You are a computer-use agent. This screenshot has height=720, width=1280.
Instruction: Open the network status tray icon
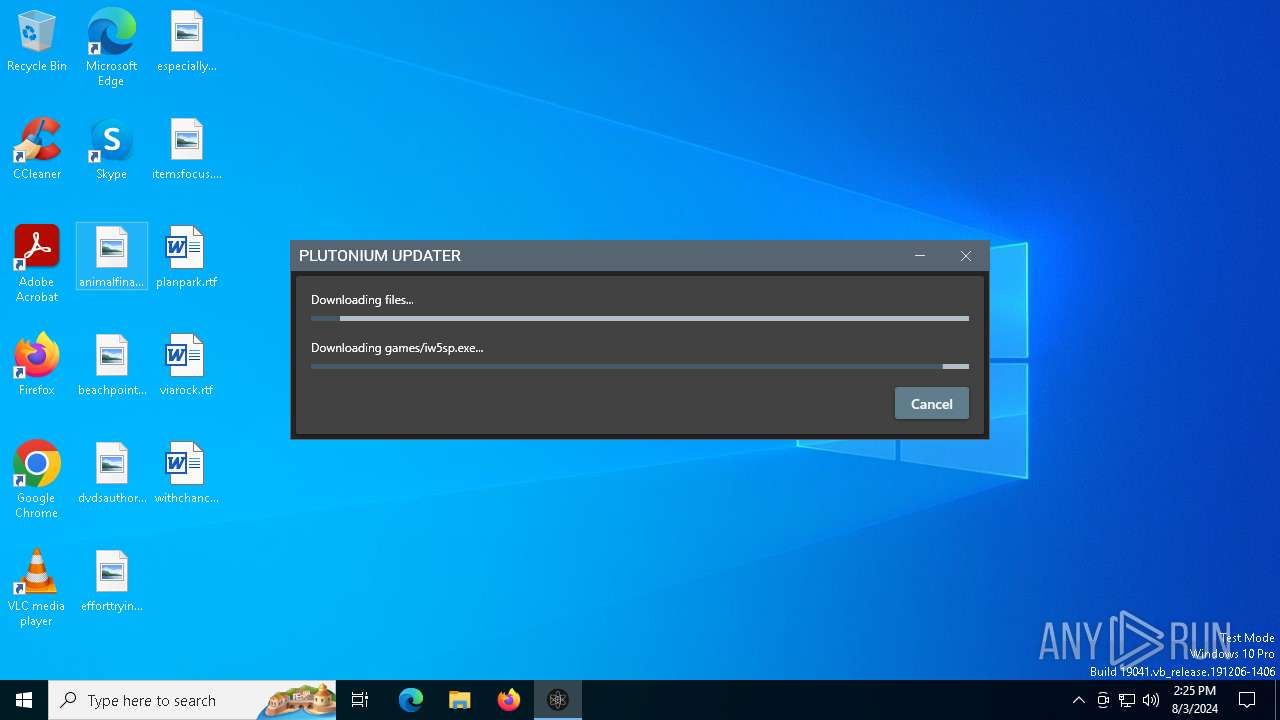click(1127, 700)
